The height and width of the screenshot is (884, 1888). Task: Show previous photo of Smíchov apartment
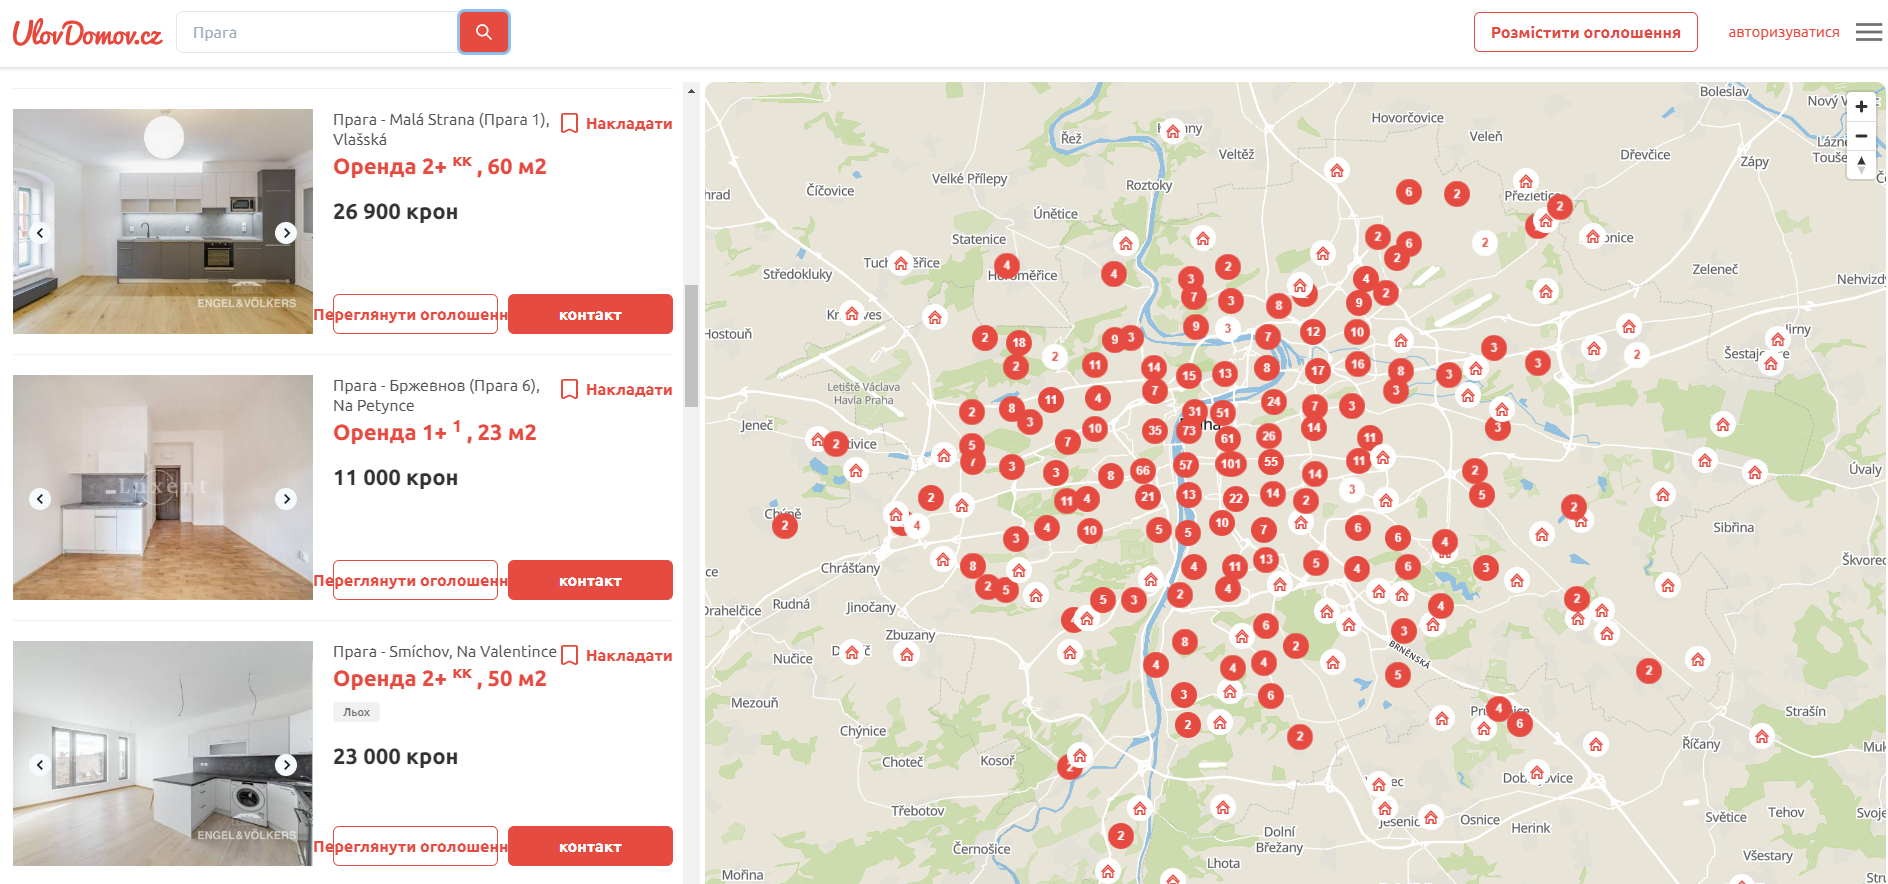(40, 765)
